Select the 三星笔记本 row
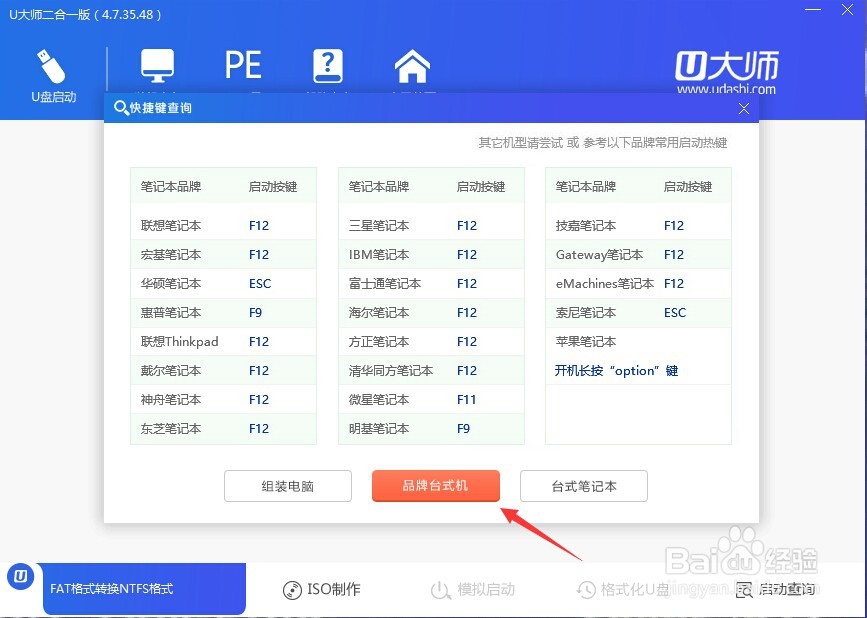867x618 pixels. pos(431,225)
